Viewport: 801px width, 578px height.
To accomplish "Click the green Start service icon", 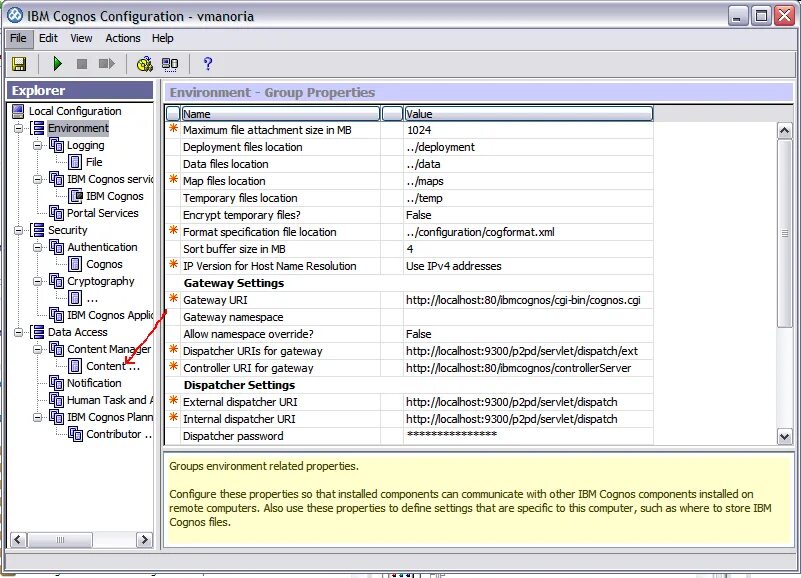I will tap(57, 64).
